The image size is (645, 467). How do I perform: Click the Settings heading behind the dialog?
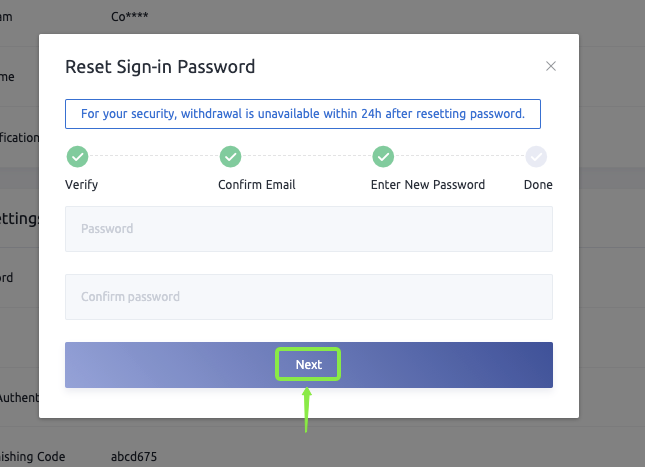pyautogui.click(x=20, y=219)
